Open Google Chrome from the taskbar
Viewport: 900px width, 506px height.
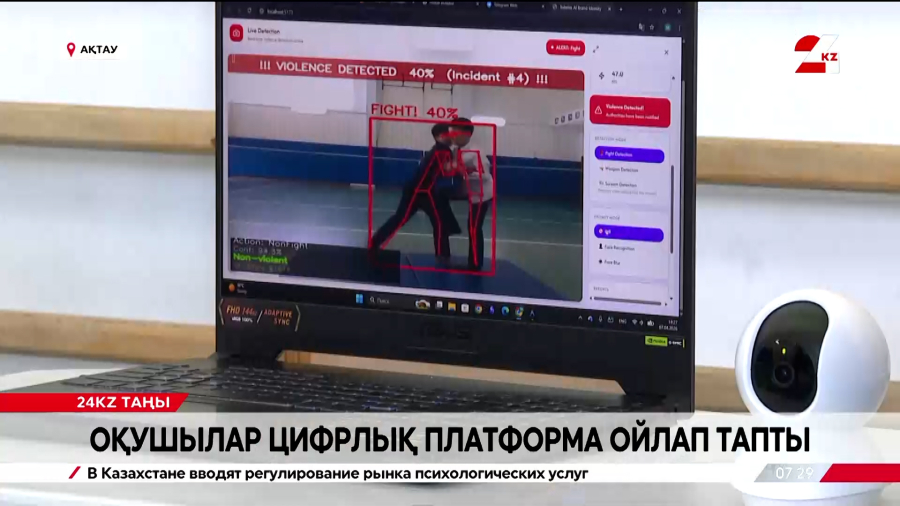(478, 309)
